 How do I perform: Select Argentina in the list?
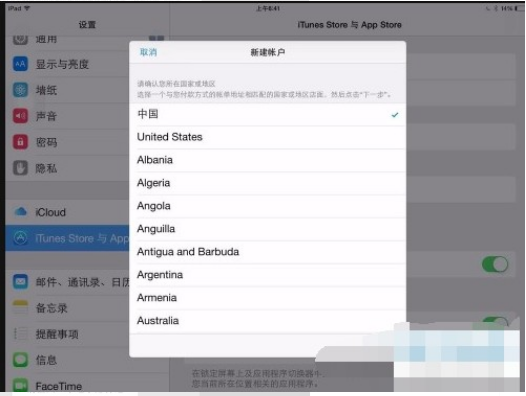click(267, 275)
